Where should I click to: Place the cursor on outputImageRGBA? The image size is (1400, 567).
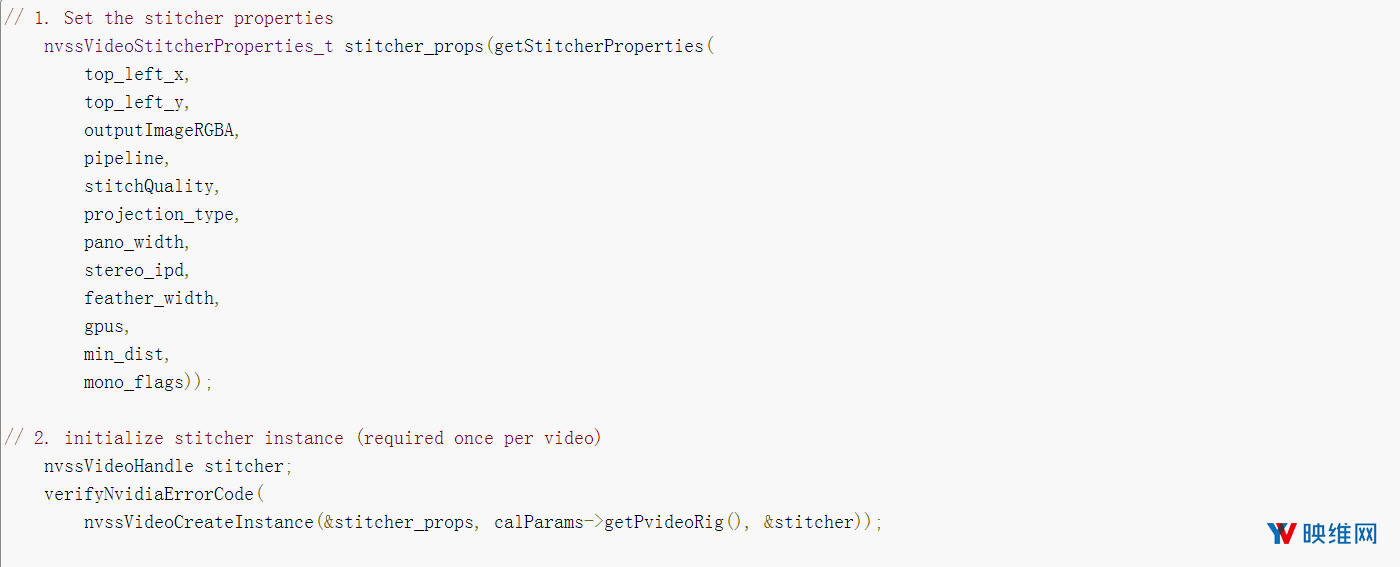click(x=160, y=130)
